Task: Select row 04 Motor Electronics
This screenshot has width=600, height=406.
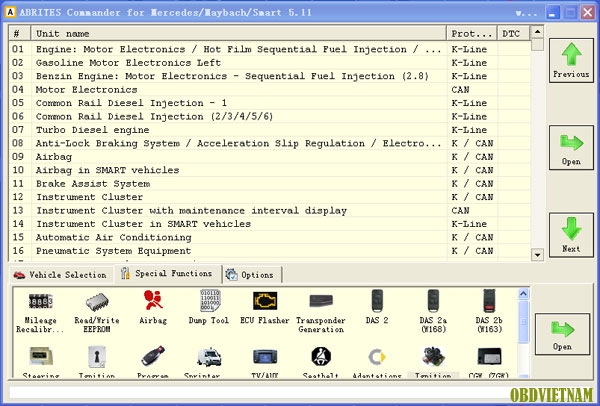Action: pyautogui.click(x=270, y=90)
